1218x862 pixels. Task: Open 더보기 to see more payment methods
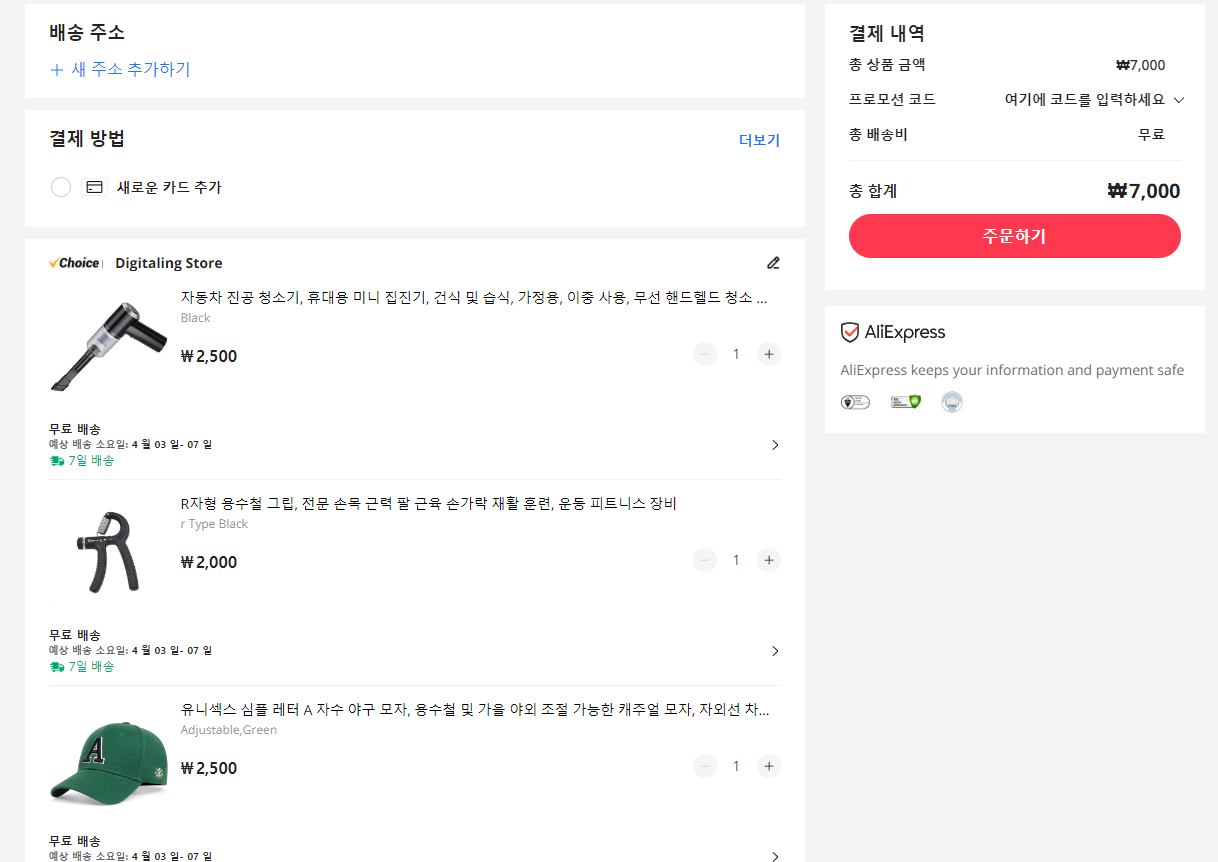click(758, 139)
